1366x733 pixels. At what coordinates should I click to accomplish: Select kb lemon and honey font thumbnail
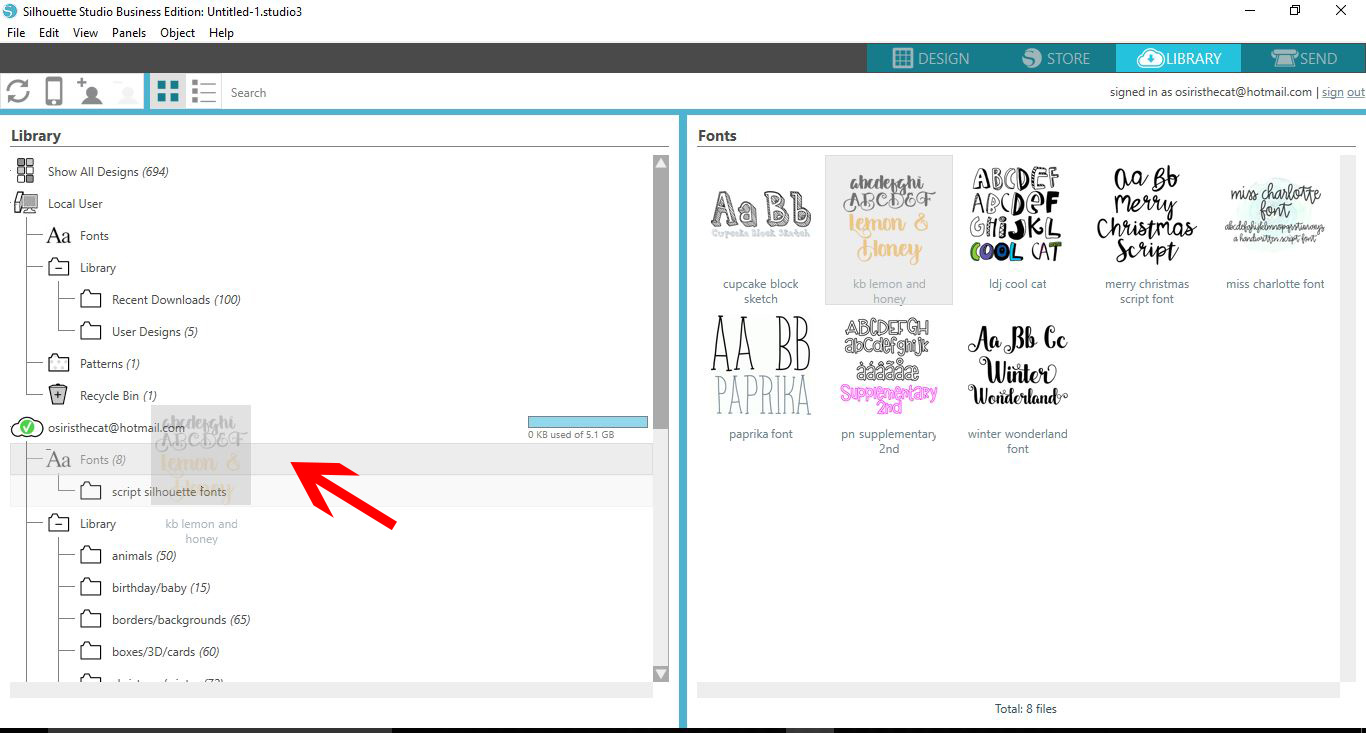pos(889,230)
